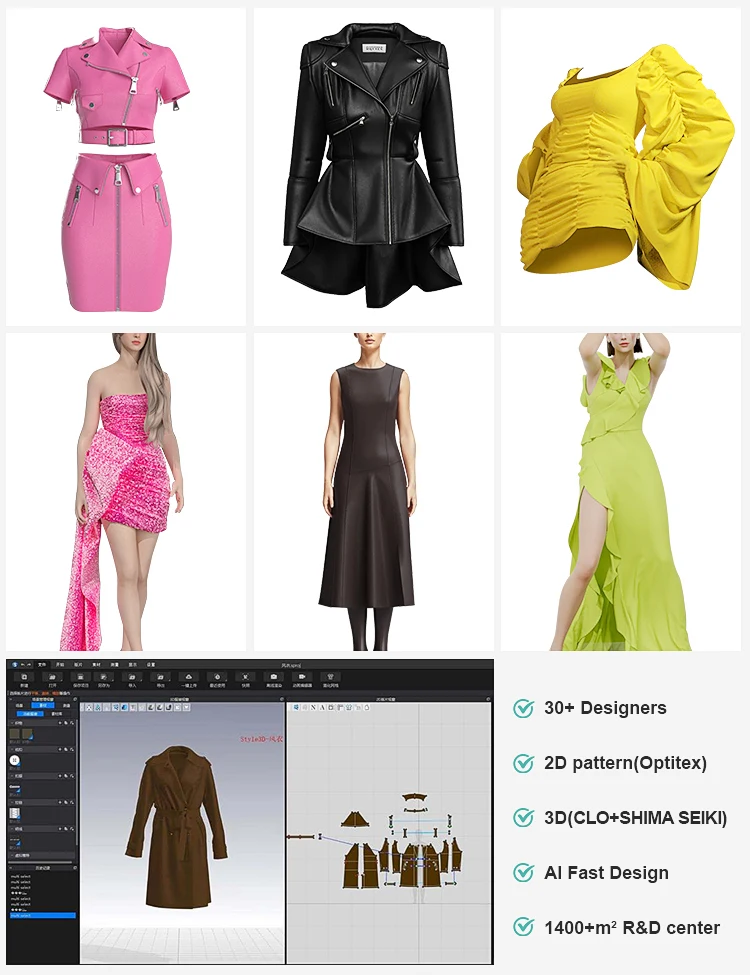The width and height of the screenshot is (750, 975).
Task: Click the video camera animation icon
Action: click(x=302, y=677)
